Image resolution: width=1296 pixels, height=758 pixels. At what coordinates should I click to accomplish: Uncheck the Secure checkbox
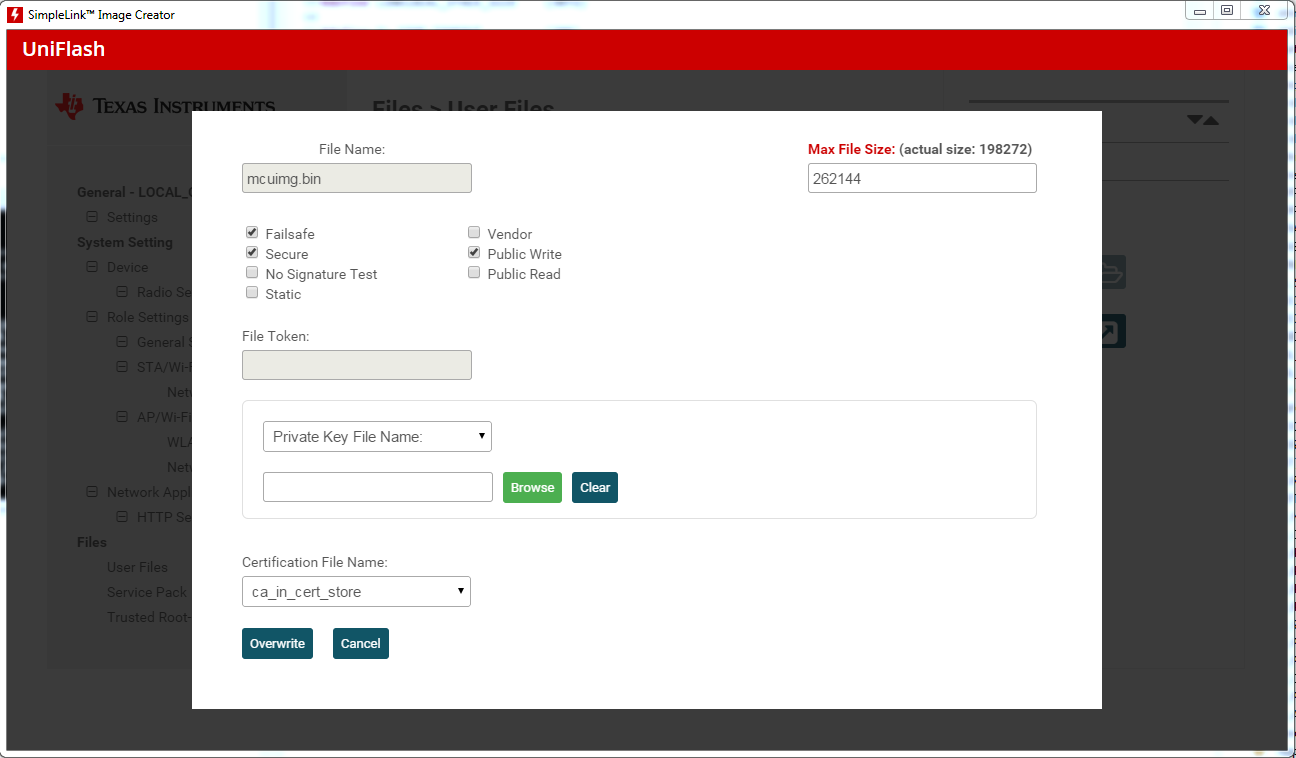252,253
